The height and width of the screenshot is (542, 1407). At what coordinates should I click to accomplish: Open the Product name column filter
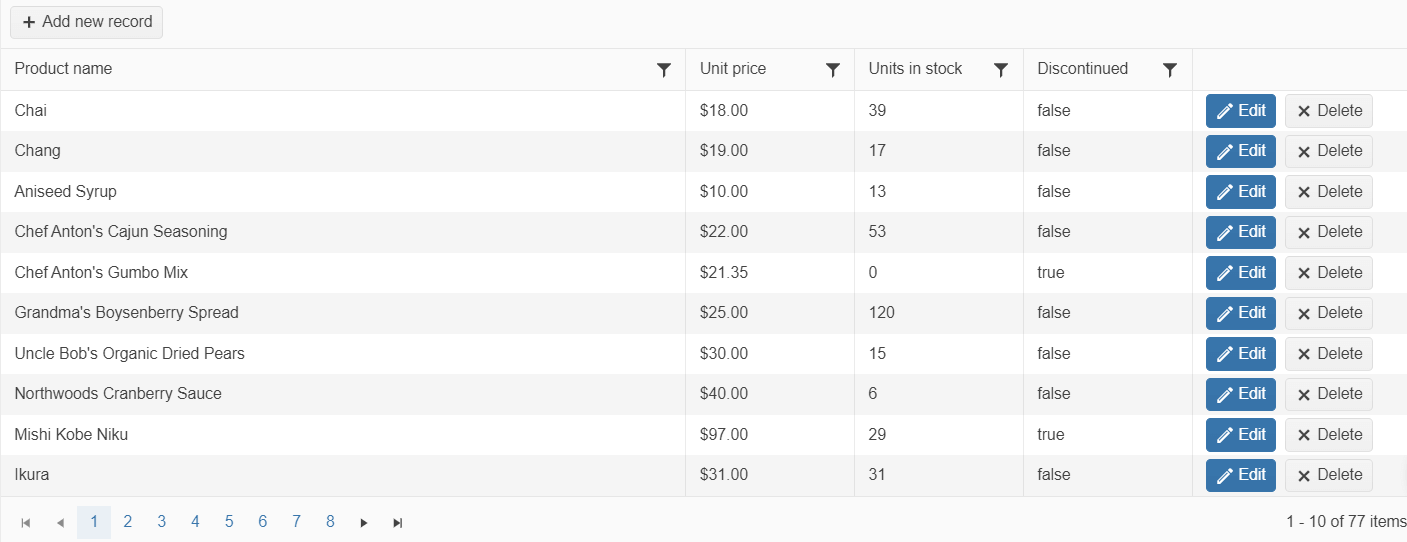pyautogui.click(x=663, y=69)
